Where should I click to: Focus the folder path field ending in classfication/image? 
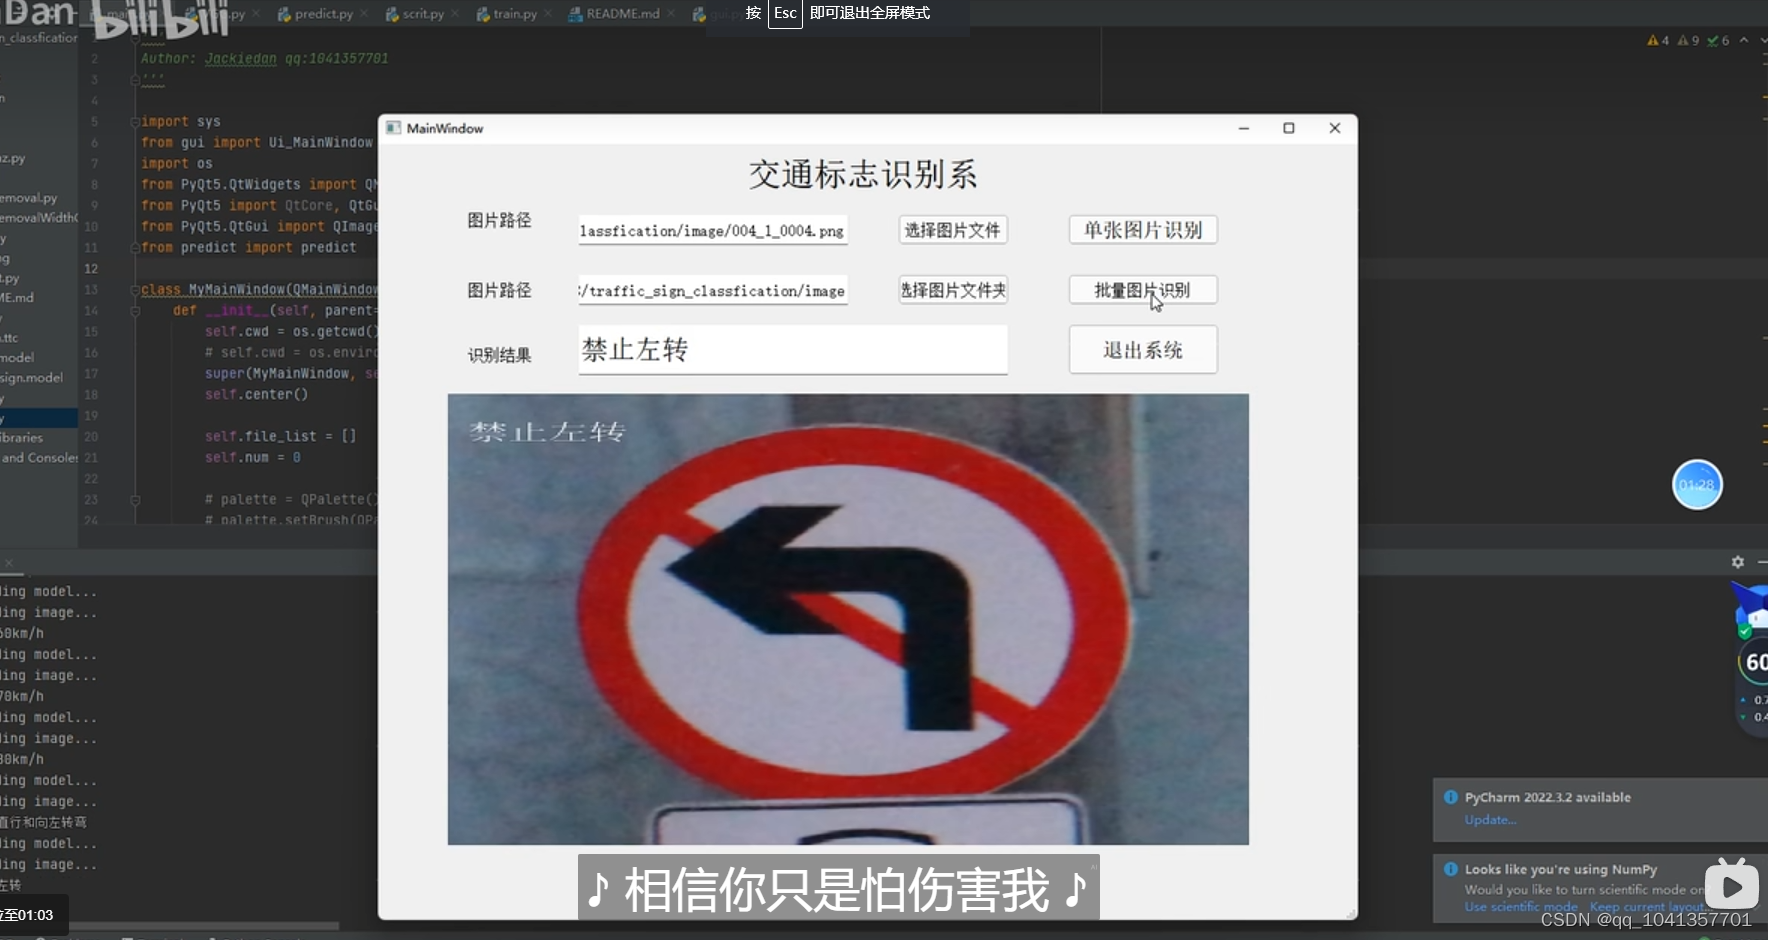713,290
